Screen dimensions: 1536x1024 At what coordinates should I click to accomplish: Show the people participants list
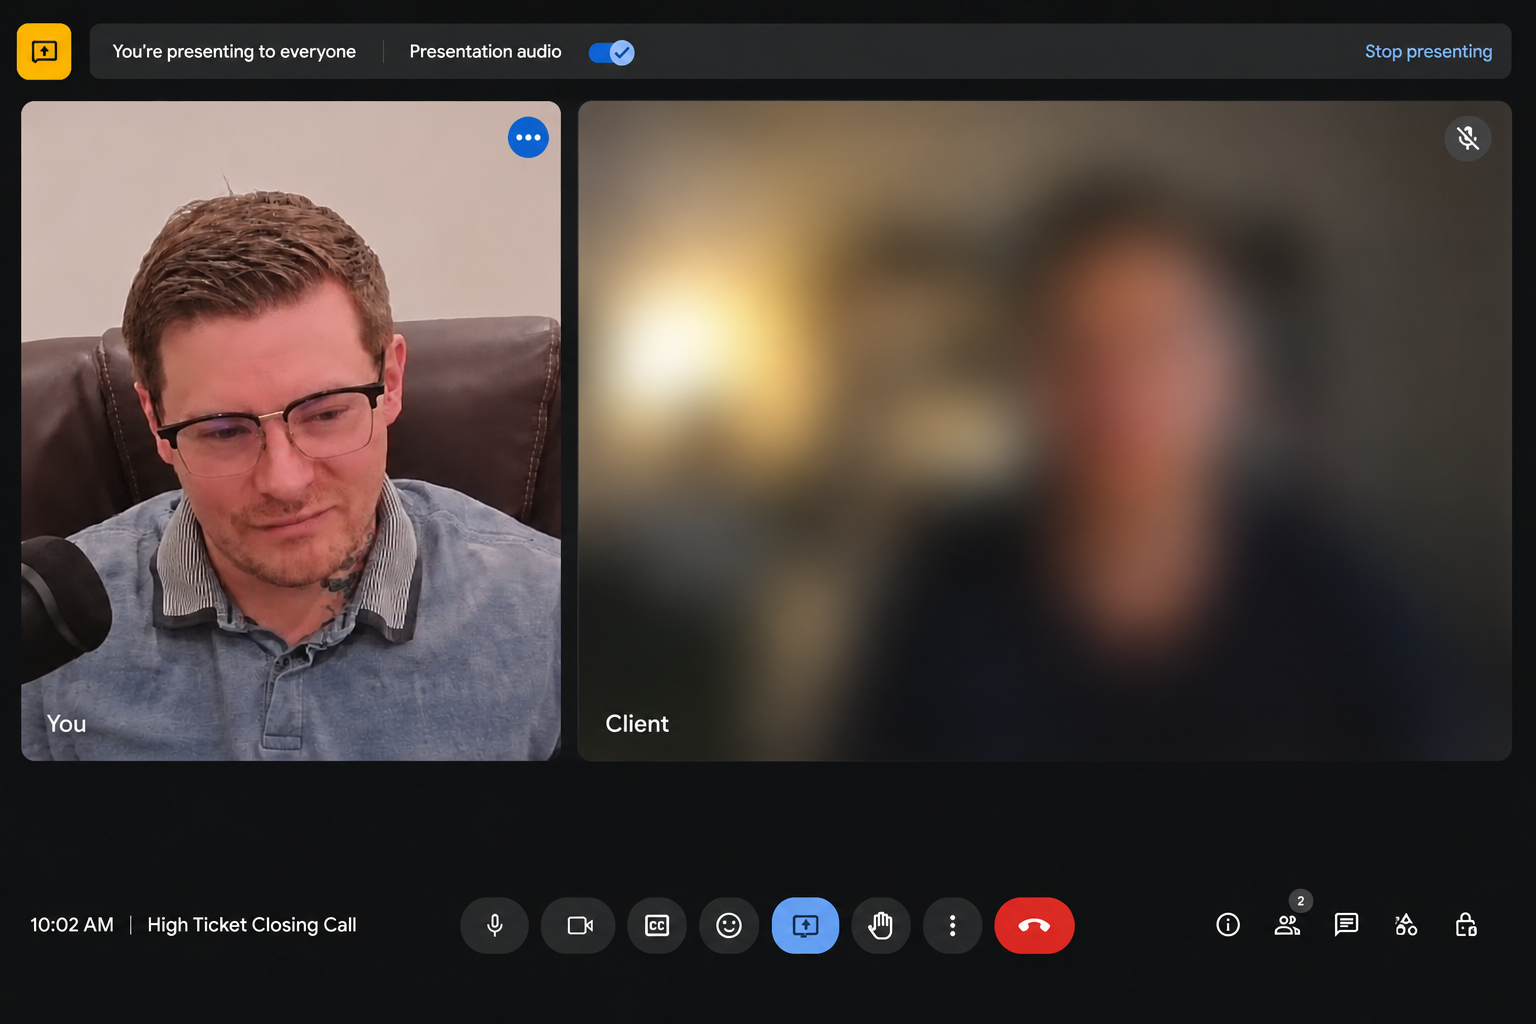click(x=1287, y=925)
